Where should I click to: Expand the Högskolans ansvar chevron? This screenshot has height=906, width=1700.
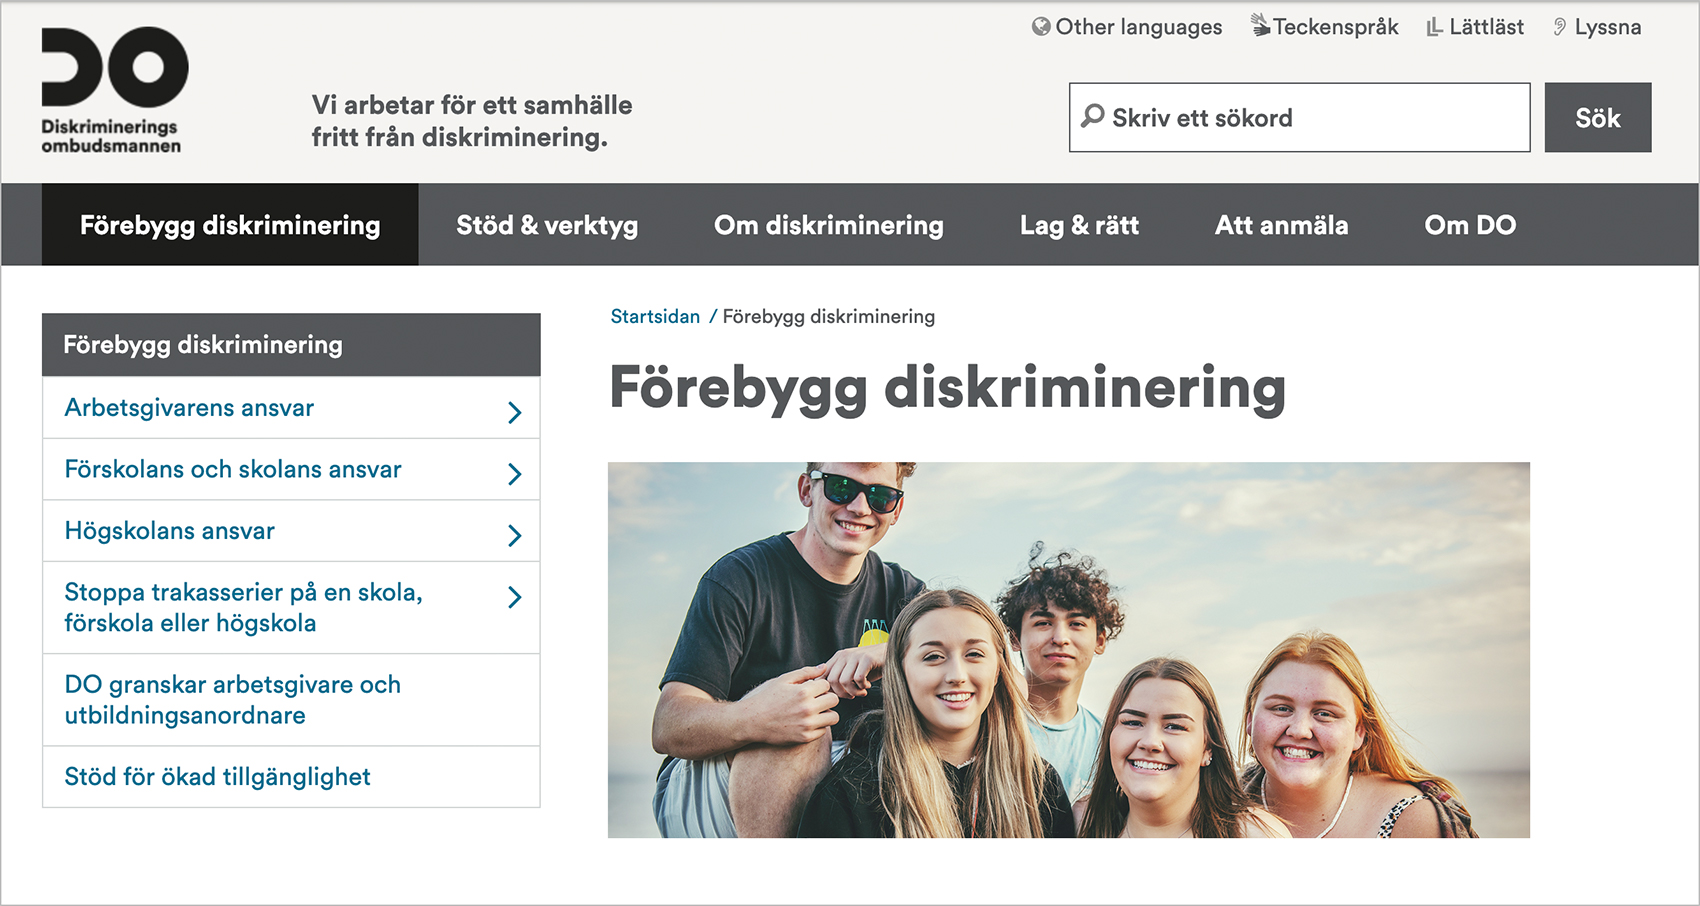(514, 535)
